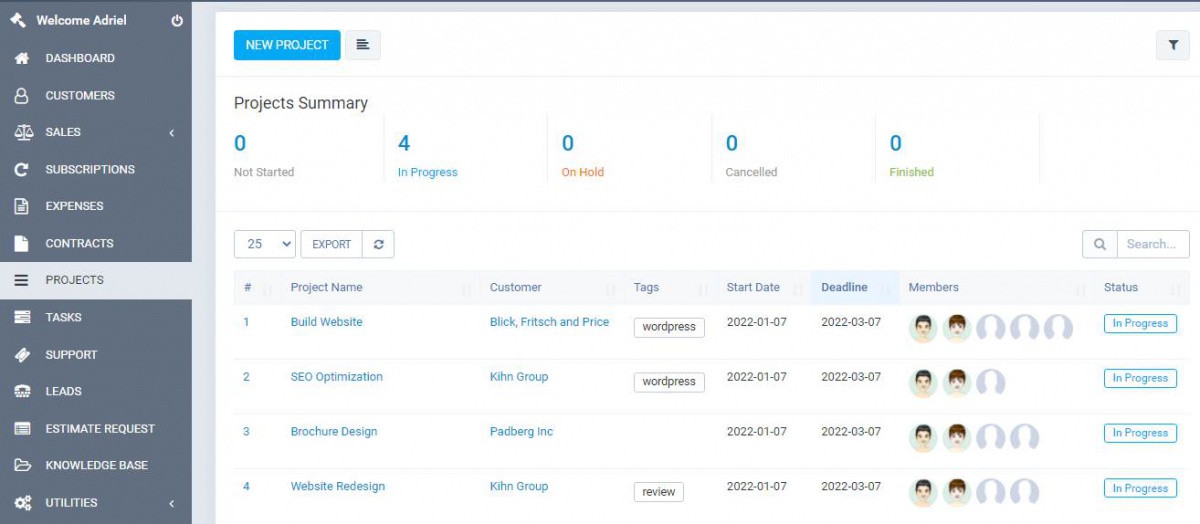Click the Dashboard home icon in sidebar
This screenshot has width=1200, height=524.
tap(22, 59)
